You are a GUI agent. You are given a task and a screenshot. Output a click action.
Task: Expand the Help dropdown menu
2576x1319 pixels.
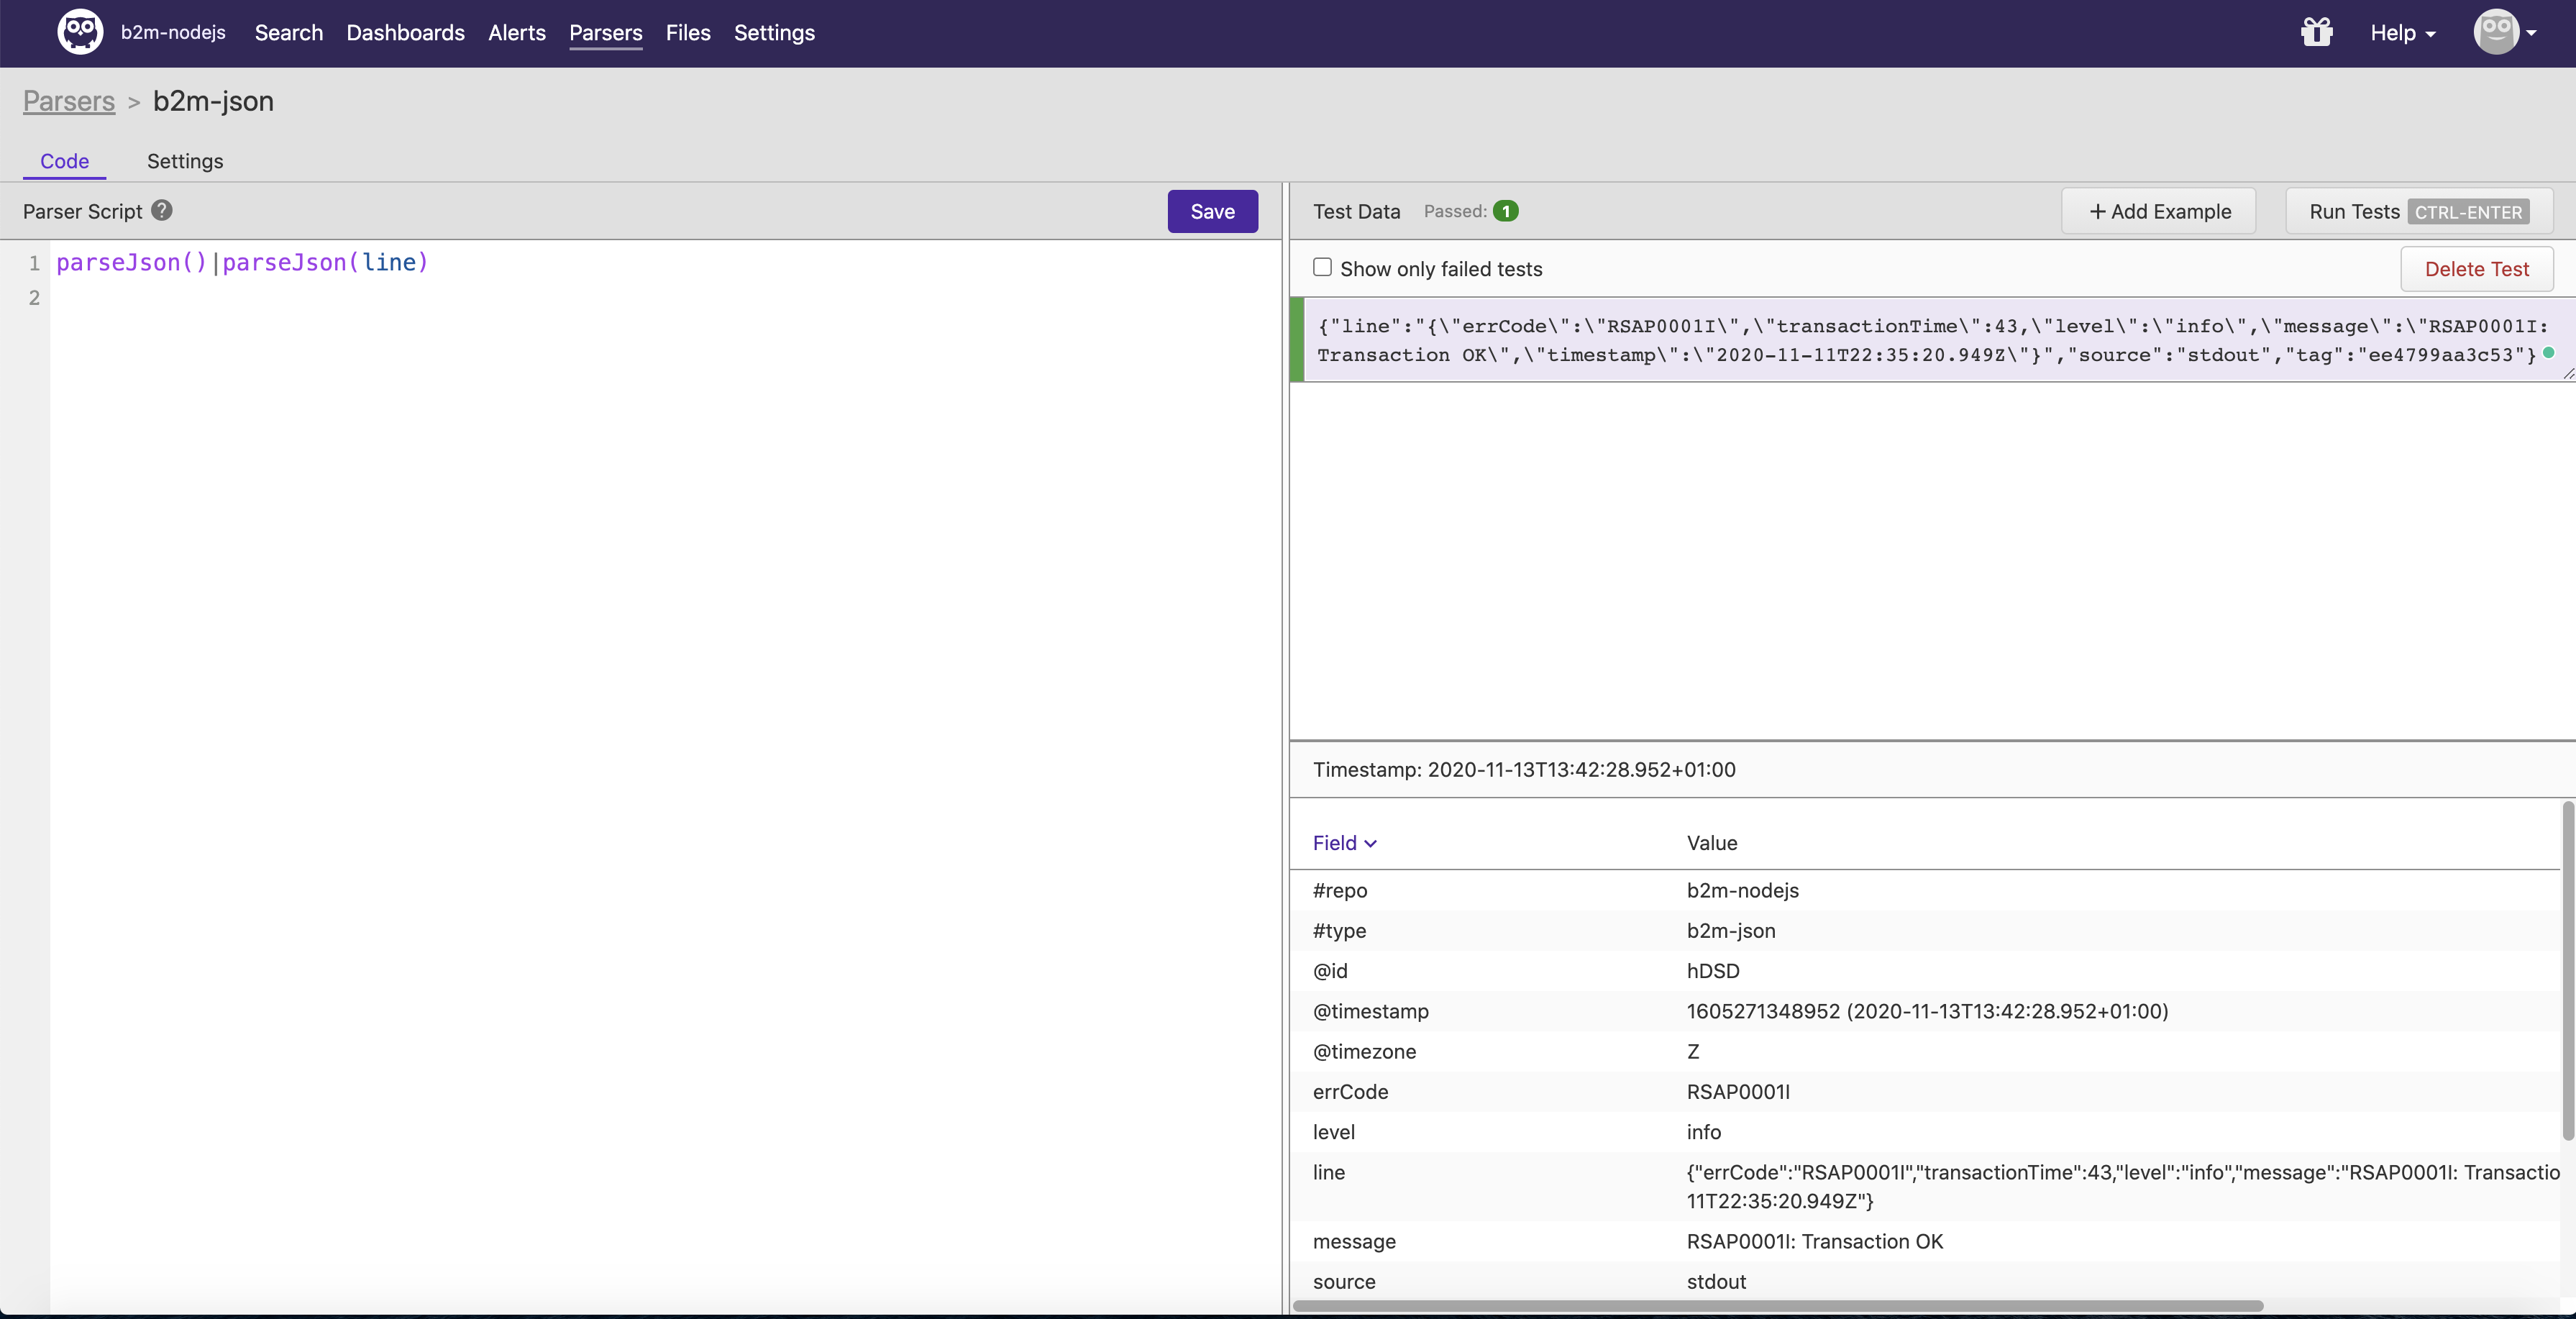coord(2402,33)
